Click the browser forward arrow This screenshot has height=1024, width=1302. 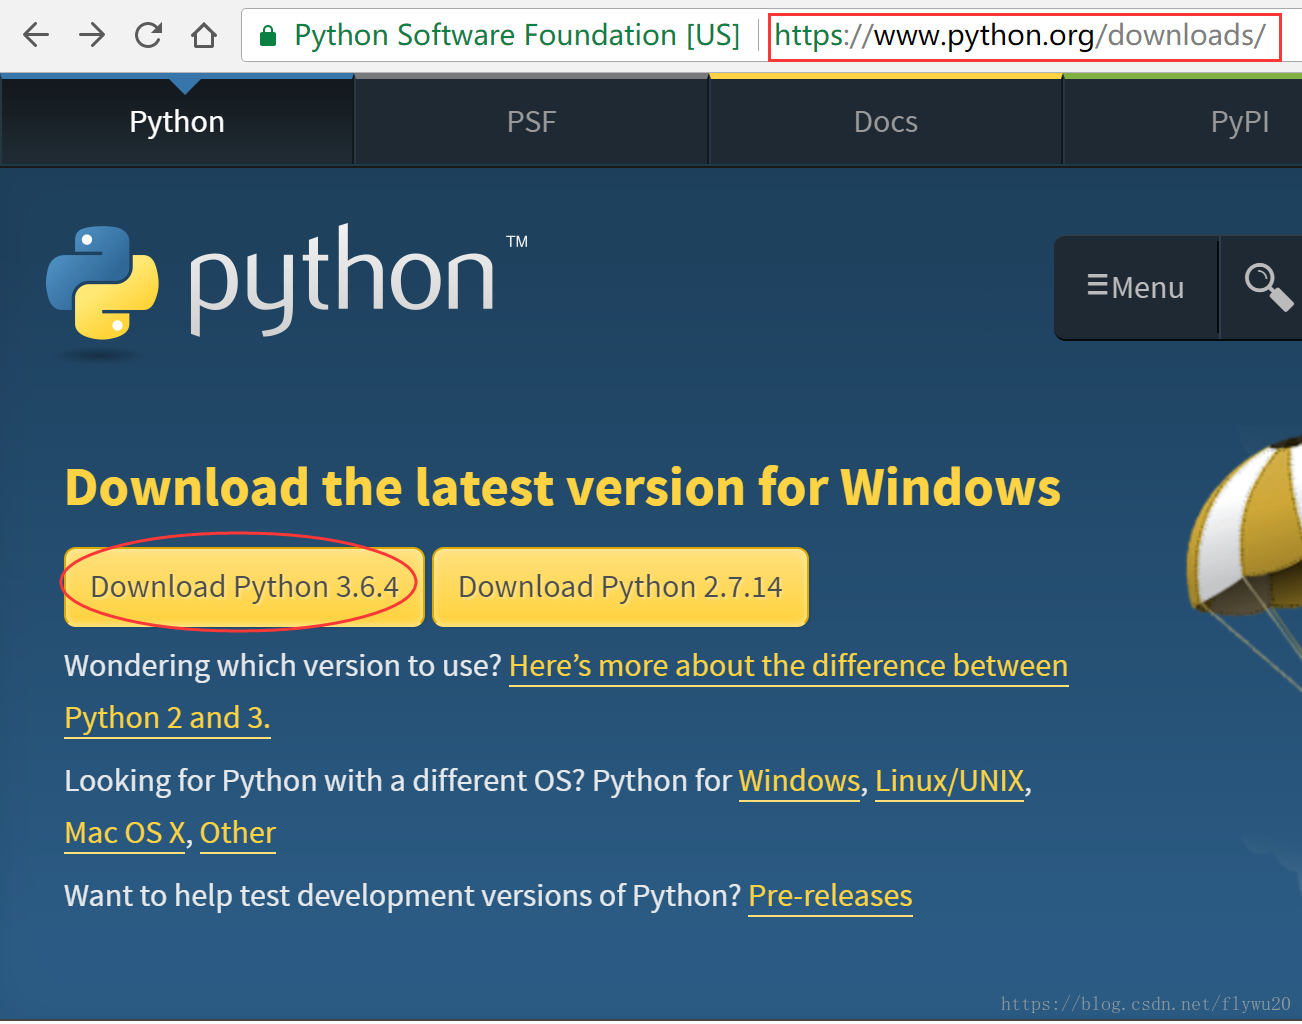[92, 36]
